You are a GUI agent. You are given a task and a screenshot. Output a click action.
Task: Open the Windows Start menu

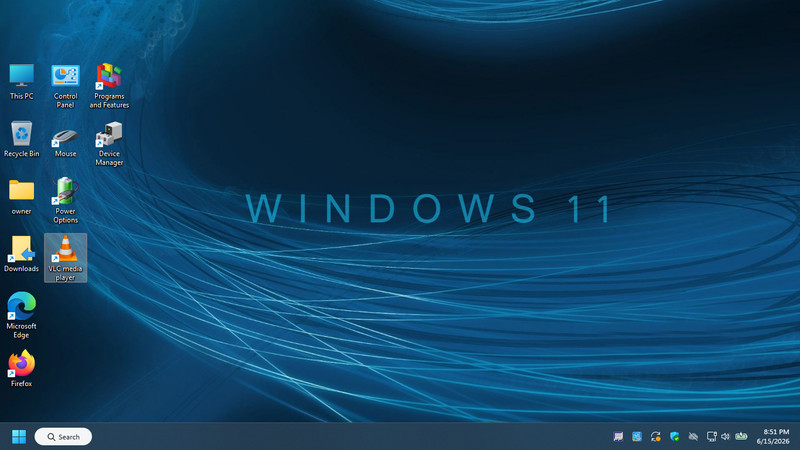19,437
